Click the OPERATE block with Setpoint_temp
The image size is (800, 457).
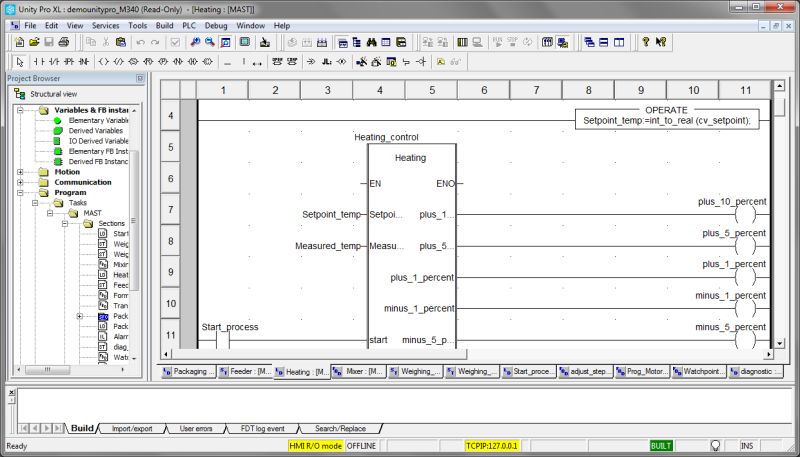667,118
